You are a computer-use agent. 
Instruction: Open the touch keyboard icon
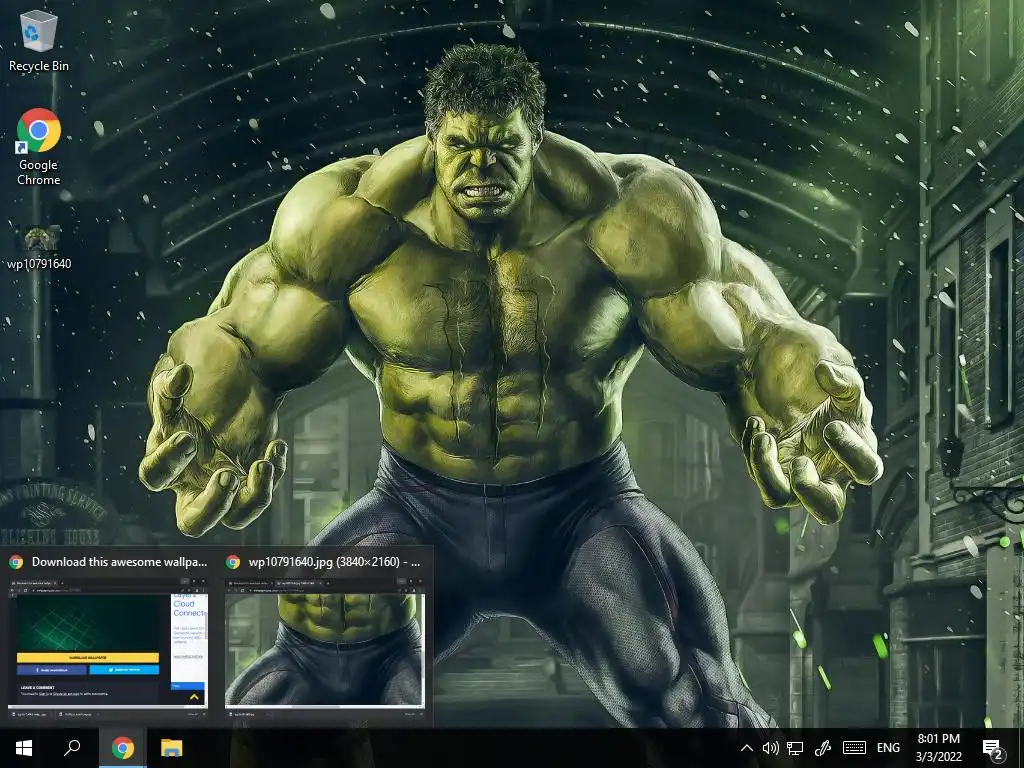[854, 748]
